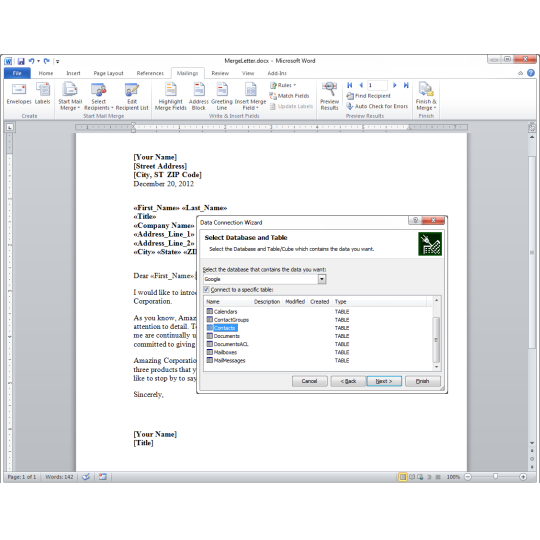Click the Redo icon in Quick Access Toolbar

point(46,61)
